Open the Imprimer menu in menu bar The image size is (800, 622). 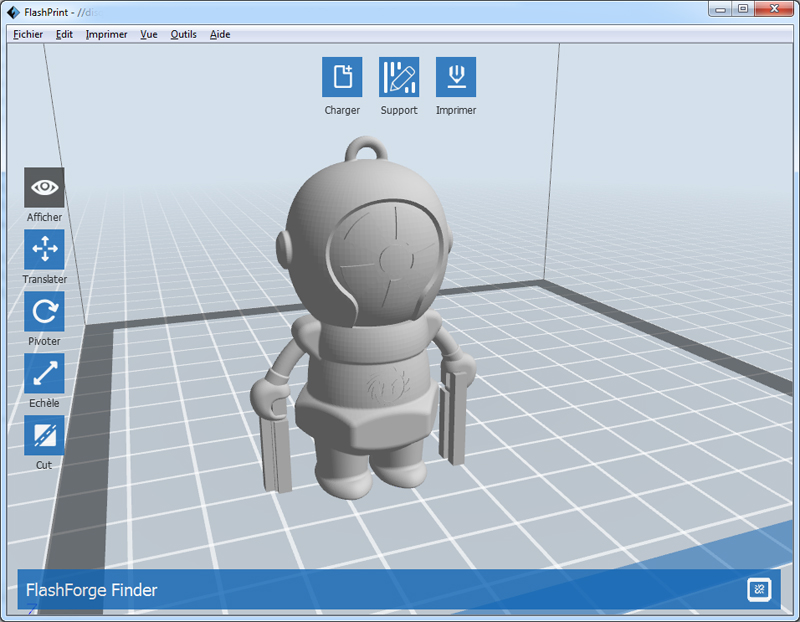tap(106, 34)
